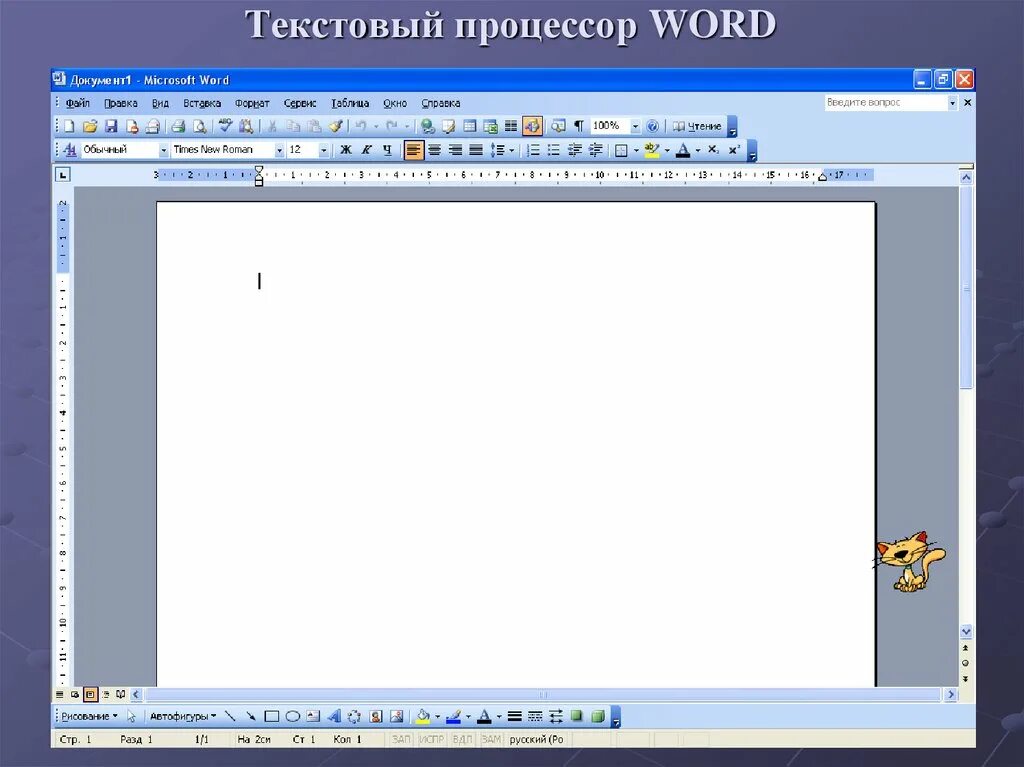The image size is (1024, 767).
Task: Toggle subscript formatting
Action: 713,150
